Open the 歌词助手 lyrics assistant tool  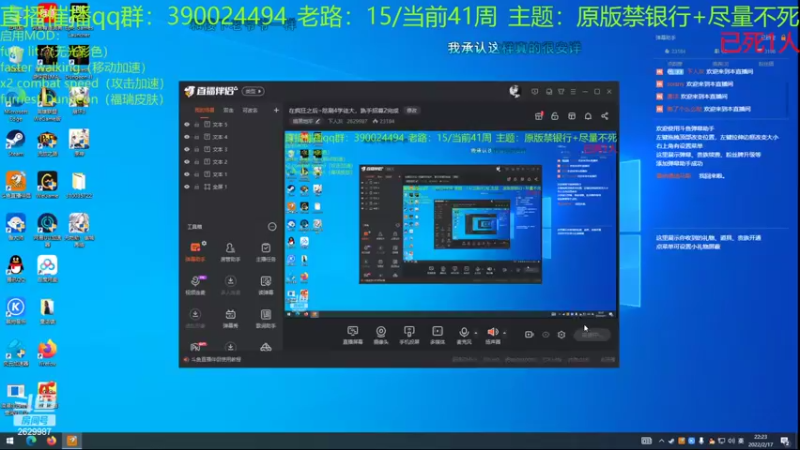pyautogui.click(x=266, y=318)
